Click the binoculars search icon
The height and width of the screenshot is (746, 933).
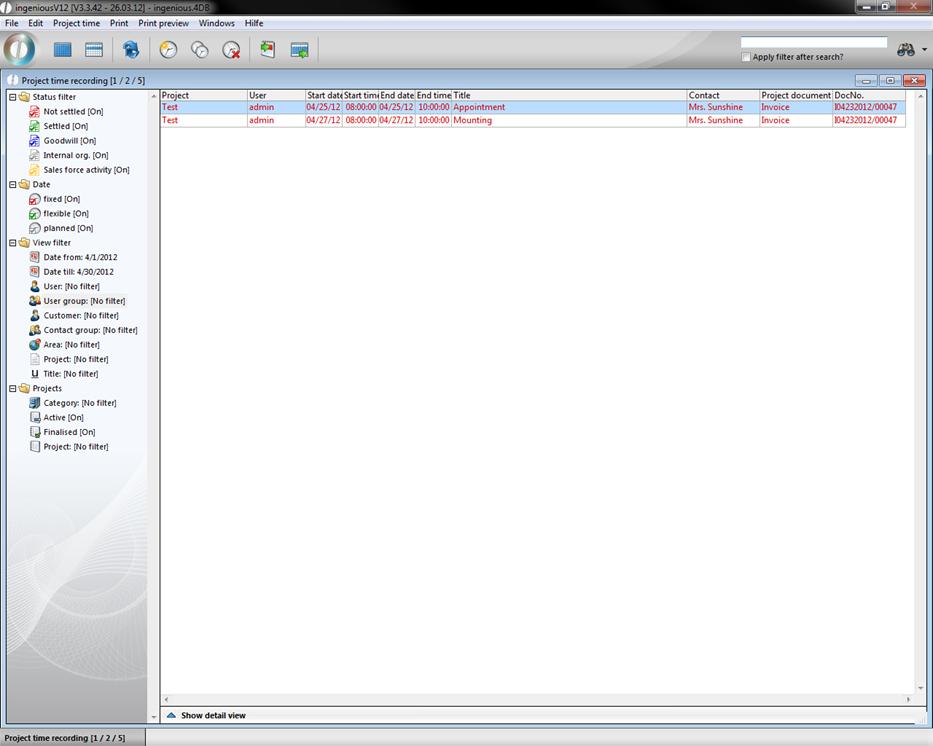click(x=906, y=50)
